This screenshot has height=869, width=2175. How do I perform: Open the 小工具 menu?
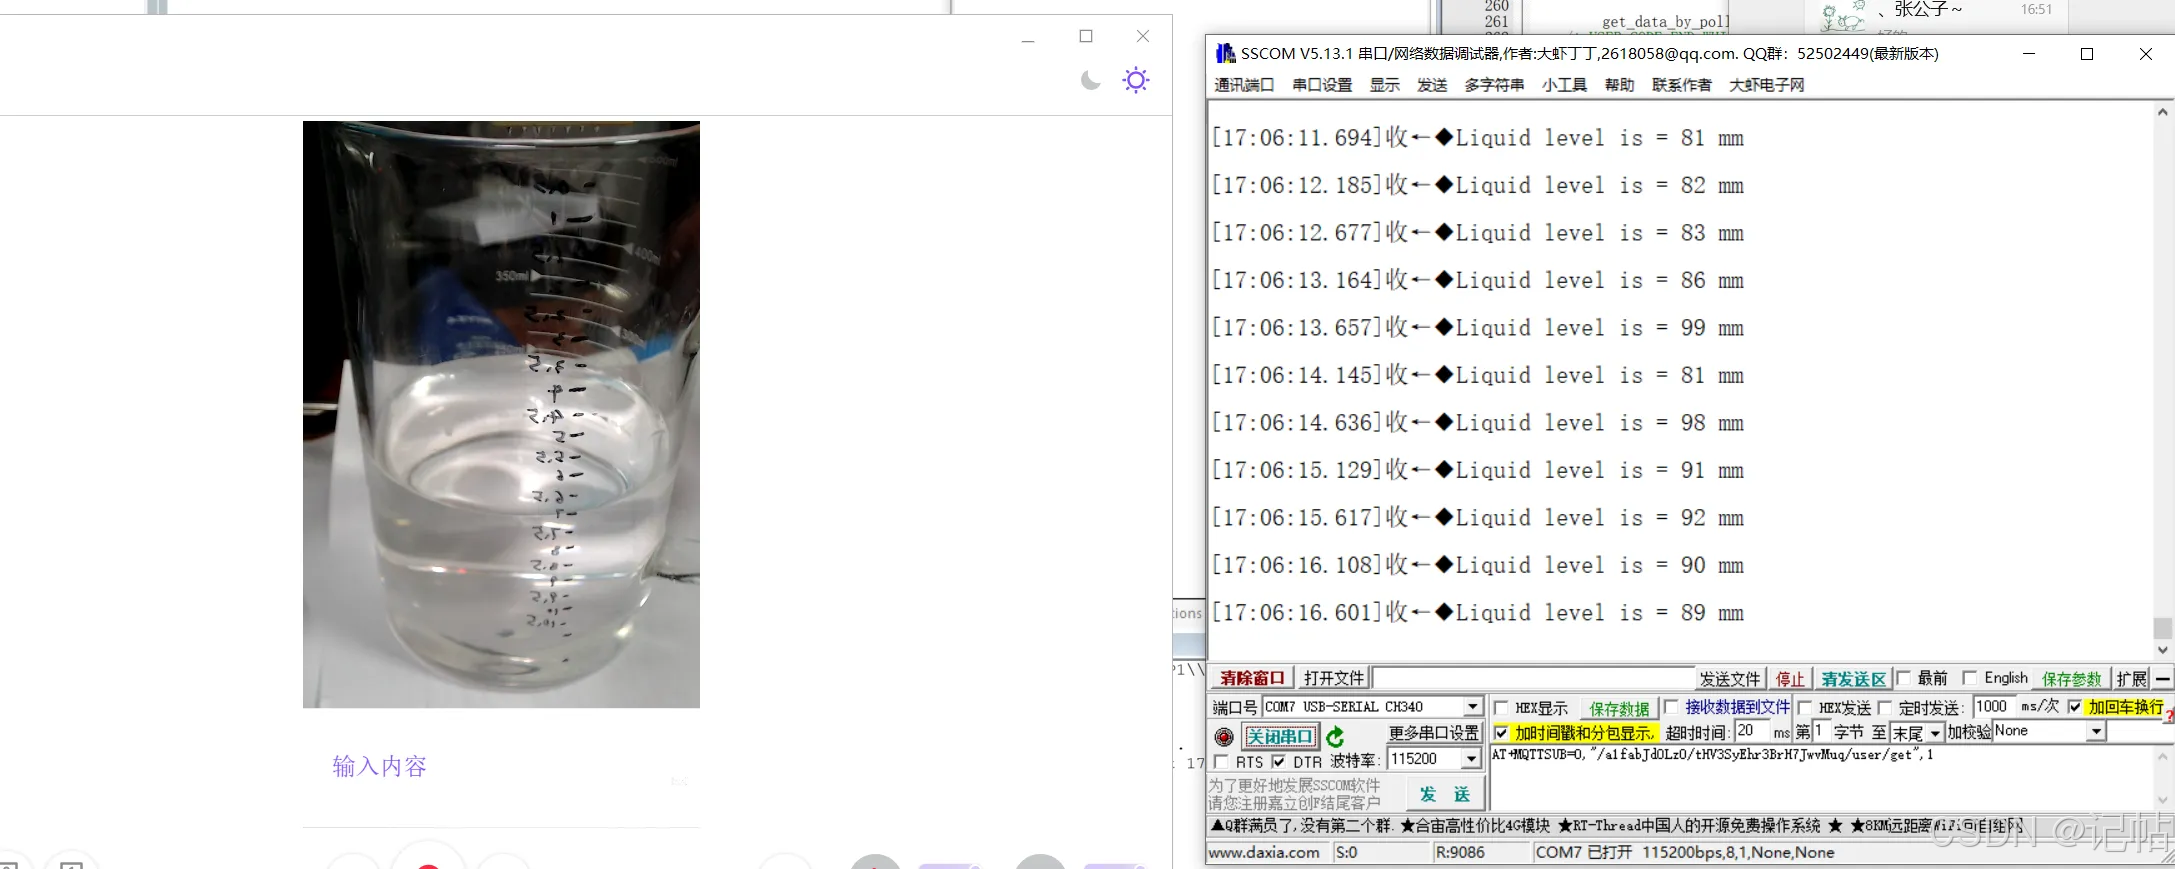[1564, 85]
